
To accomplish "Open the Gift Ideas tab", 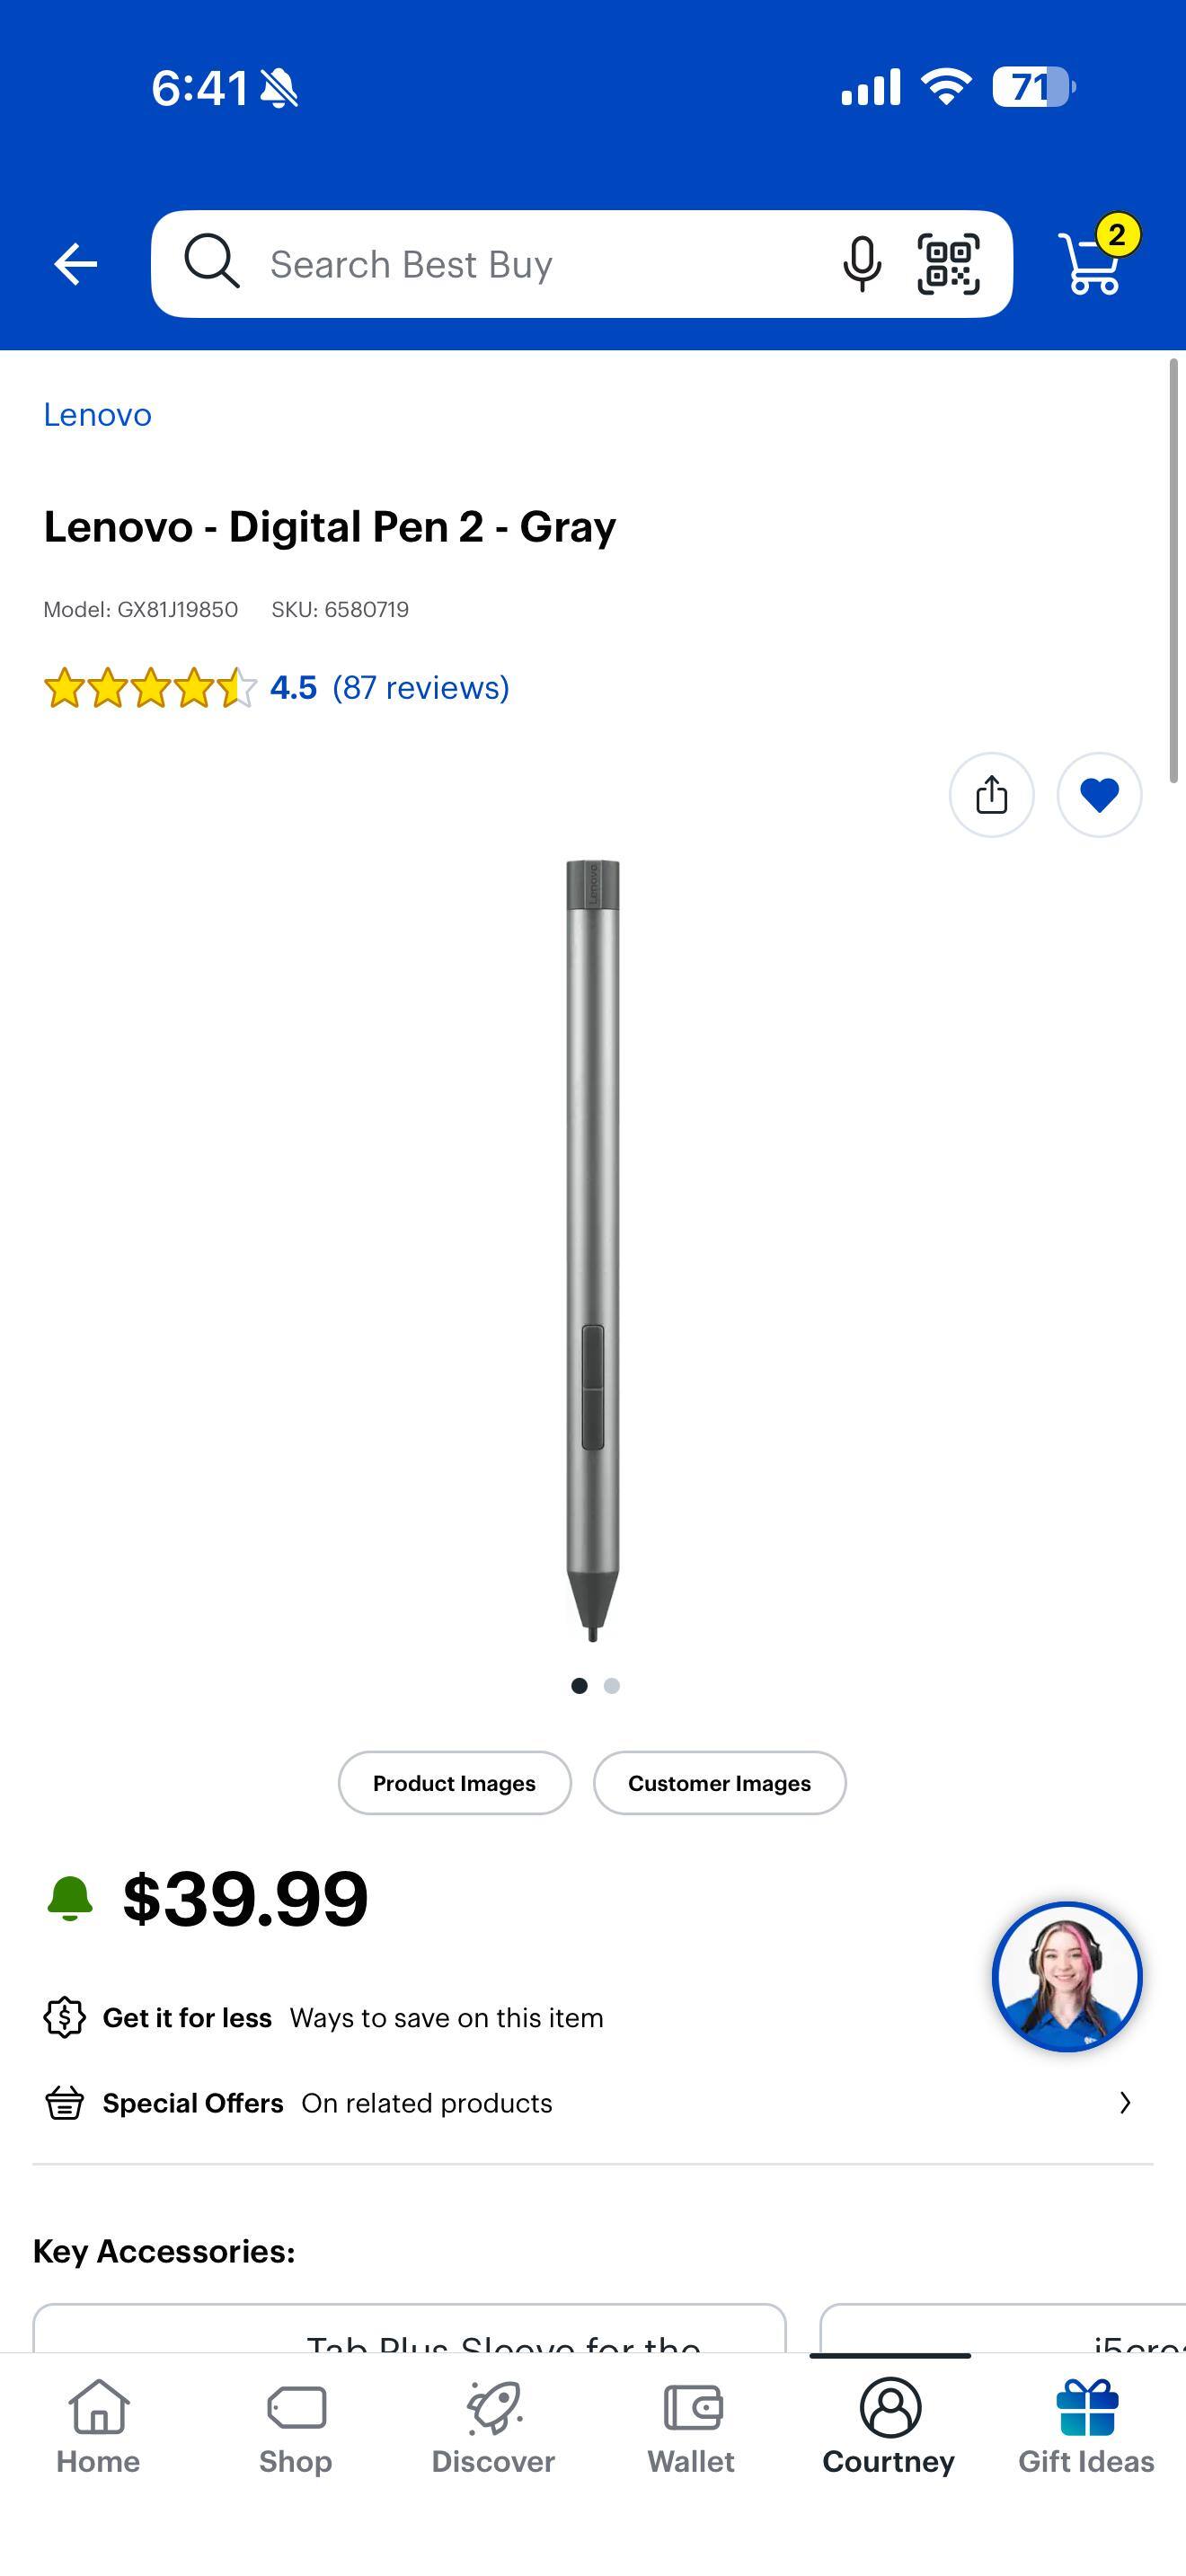I will (1086, 2427).
